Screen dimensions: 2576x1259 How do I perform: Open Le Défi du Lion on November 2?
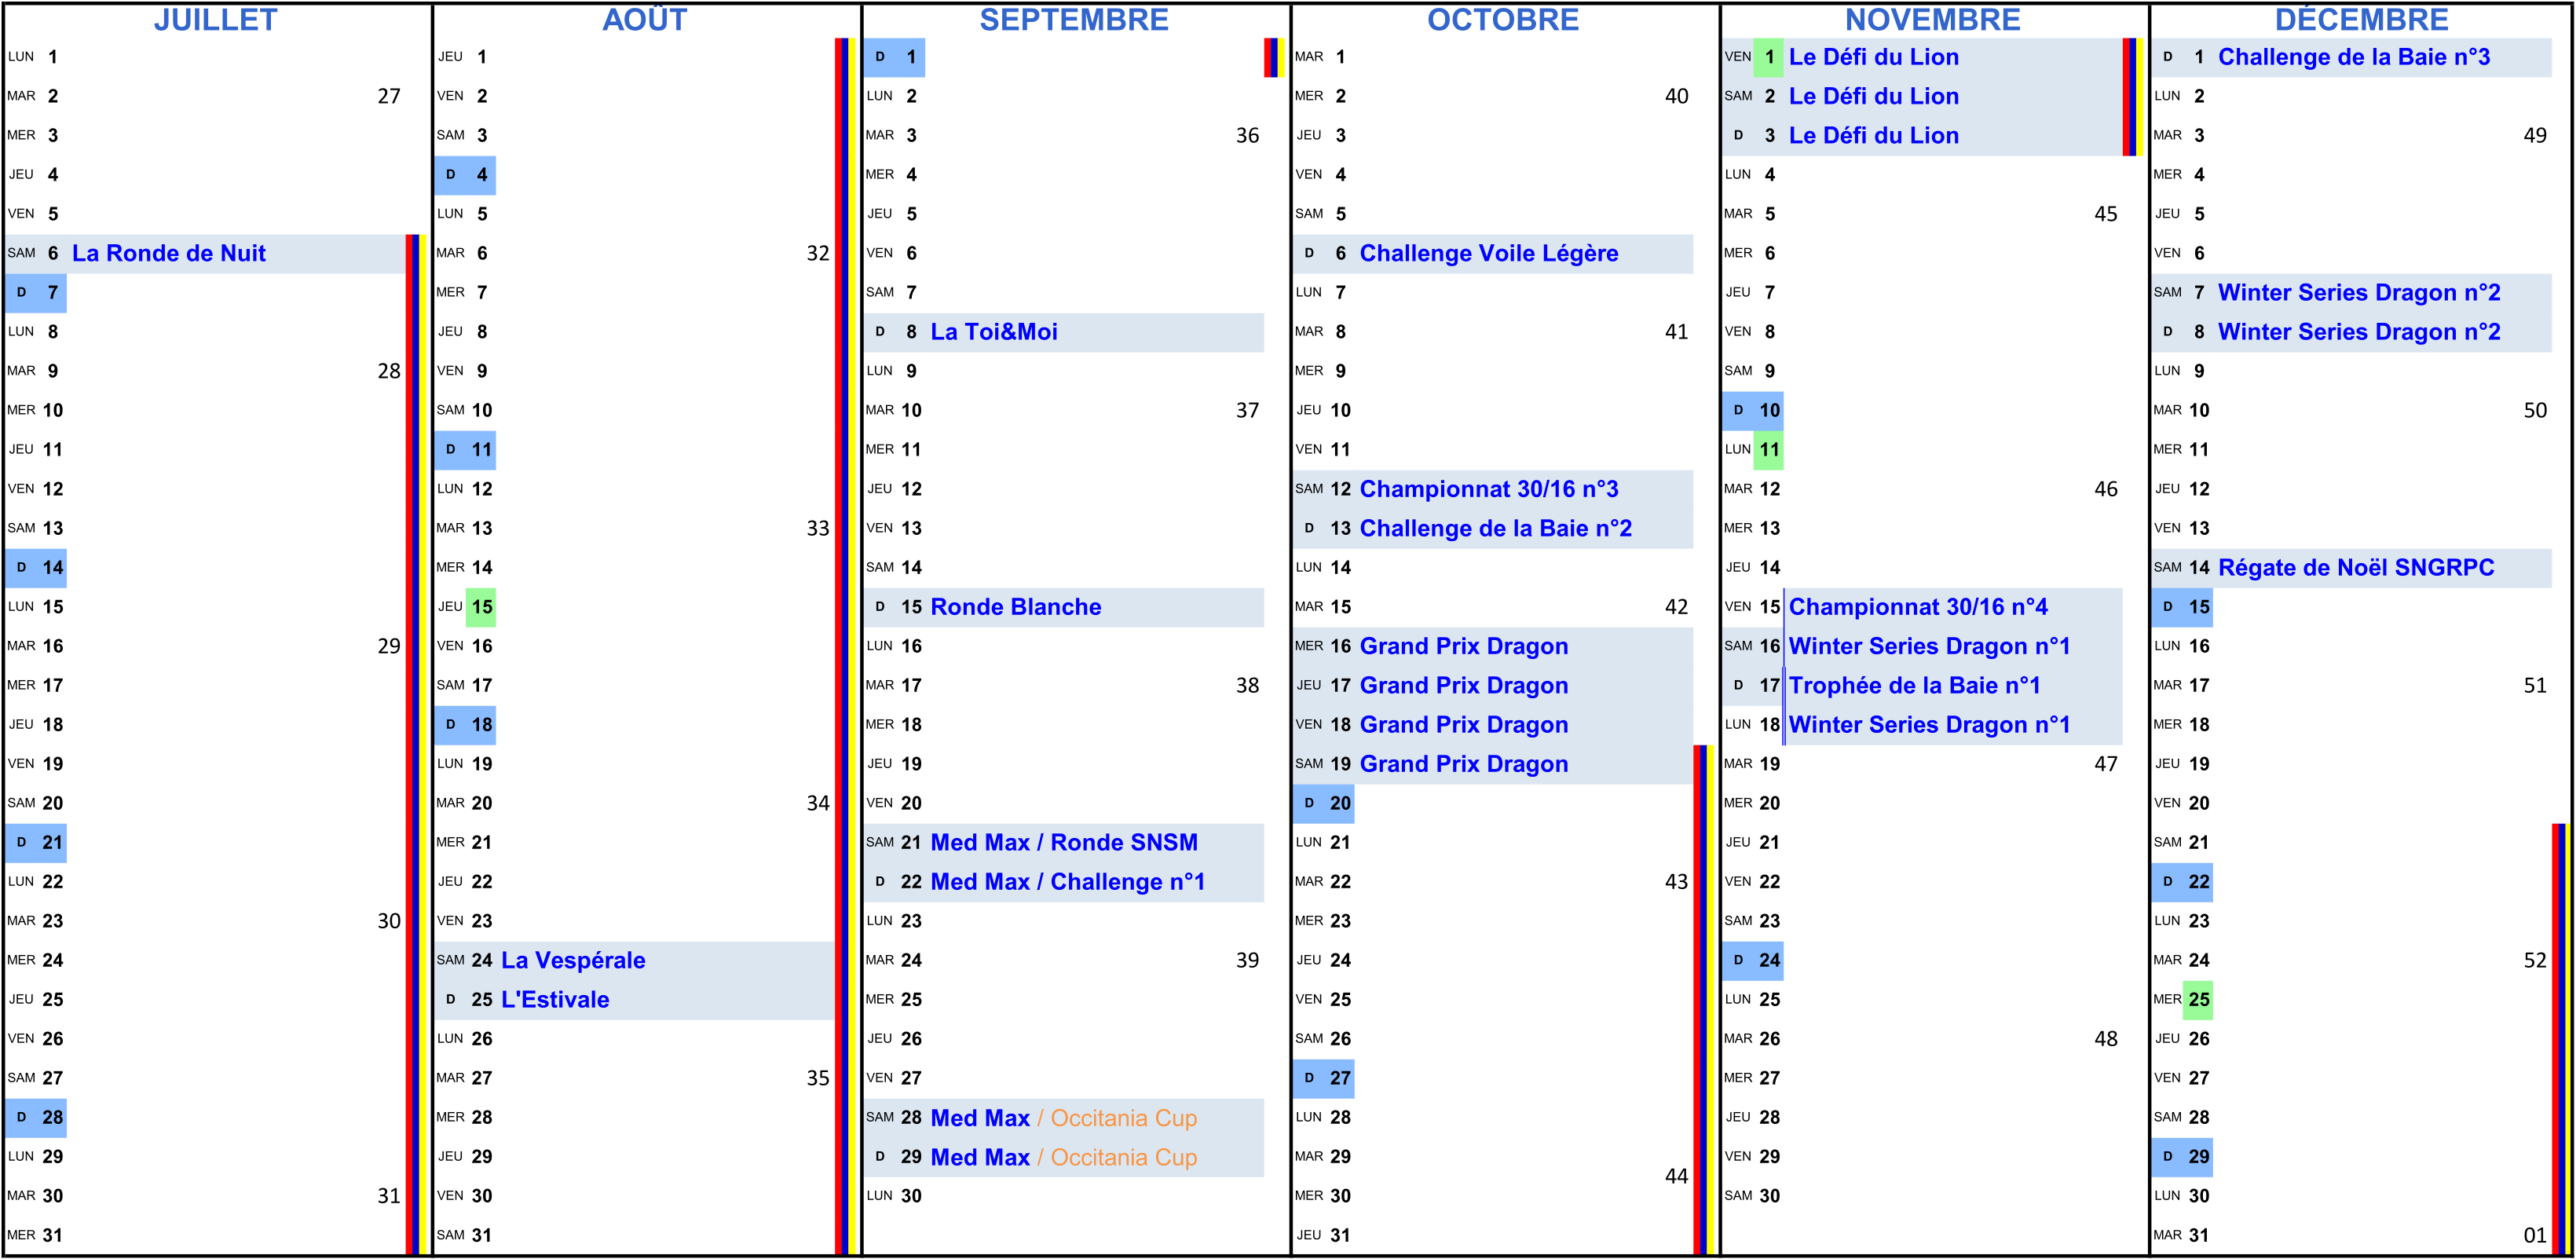click(1874, 97)
